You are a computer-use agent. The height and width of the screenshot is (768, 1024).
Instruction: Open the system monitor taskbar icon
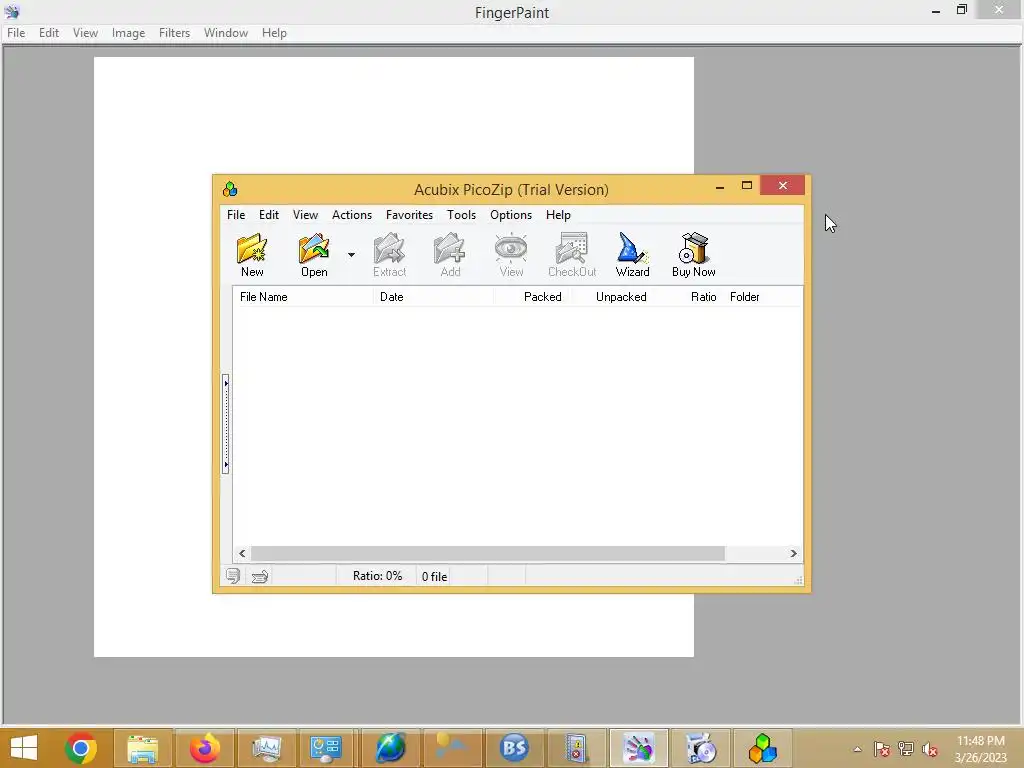tap(266, 748)
